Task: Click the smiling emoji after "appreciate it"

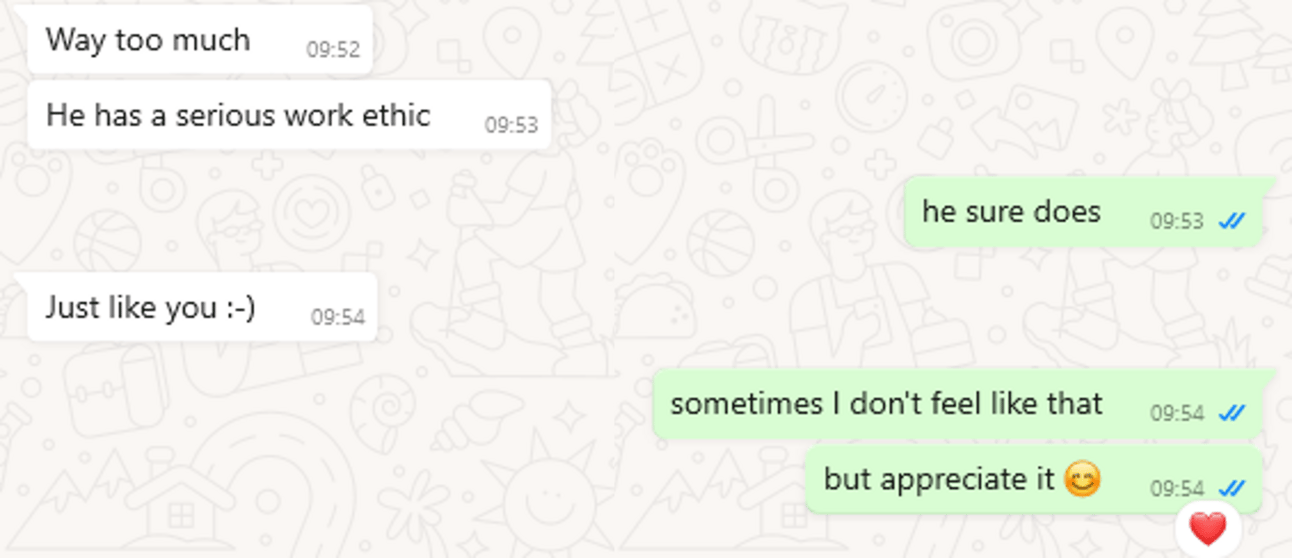Action: pyautogui.click(x=1082, y=480)
